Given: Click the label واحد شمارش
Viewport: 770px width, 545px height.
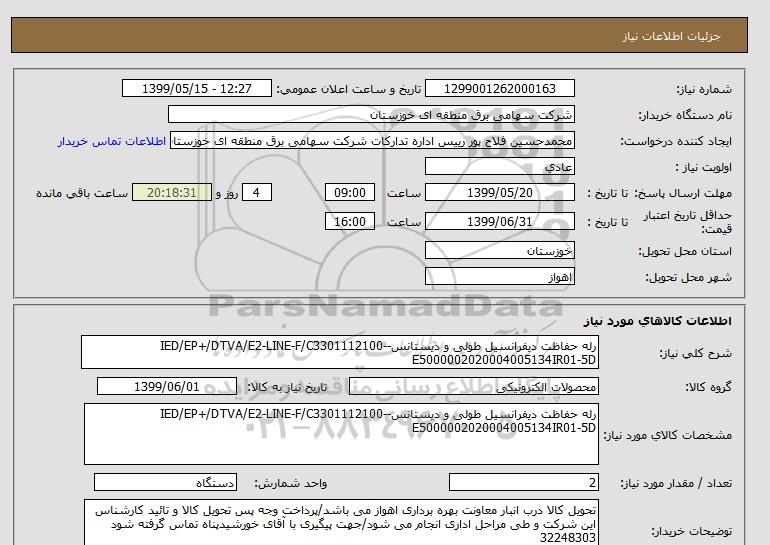Looking at the screenshot, I should 290,484.
